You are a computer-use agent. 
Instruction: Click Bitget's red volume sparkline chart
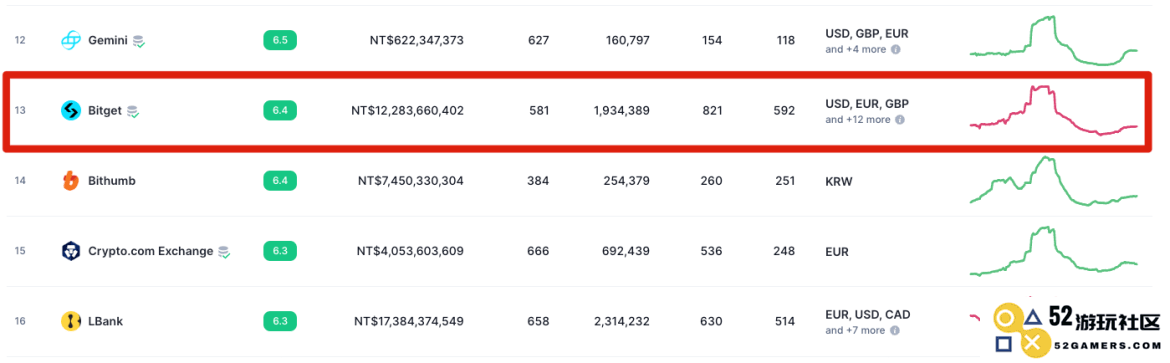[x=1054, y=110]
